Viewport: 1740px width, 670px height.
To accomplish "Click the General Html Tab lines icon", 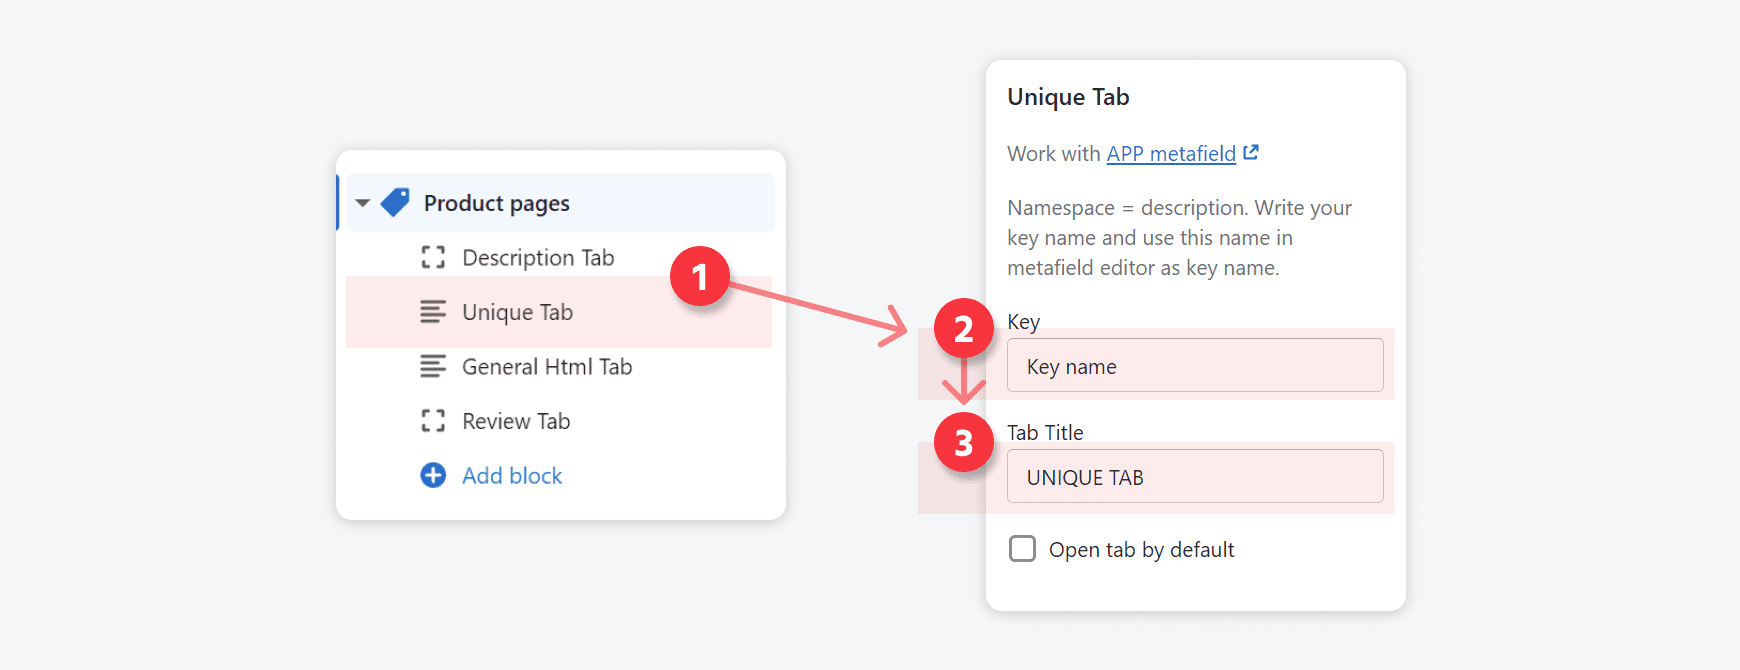I will [x=433, y=367].
